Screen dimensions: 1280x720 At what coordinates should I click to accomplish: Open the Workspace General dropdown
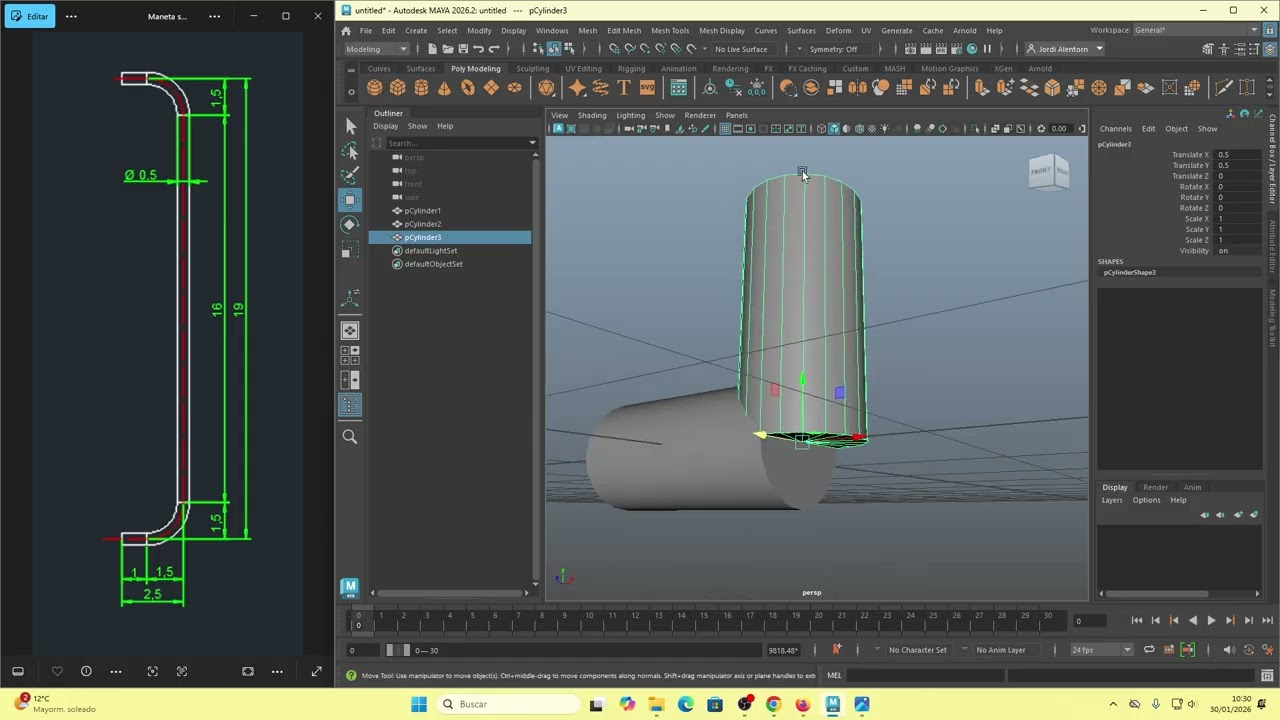(1194, 30)
